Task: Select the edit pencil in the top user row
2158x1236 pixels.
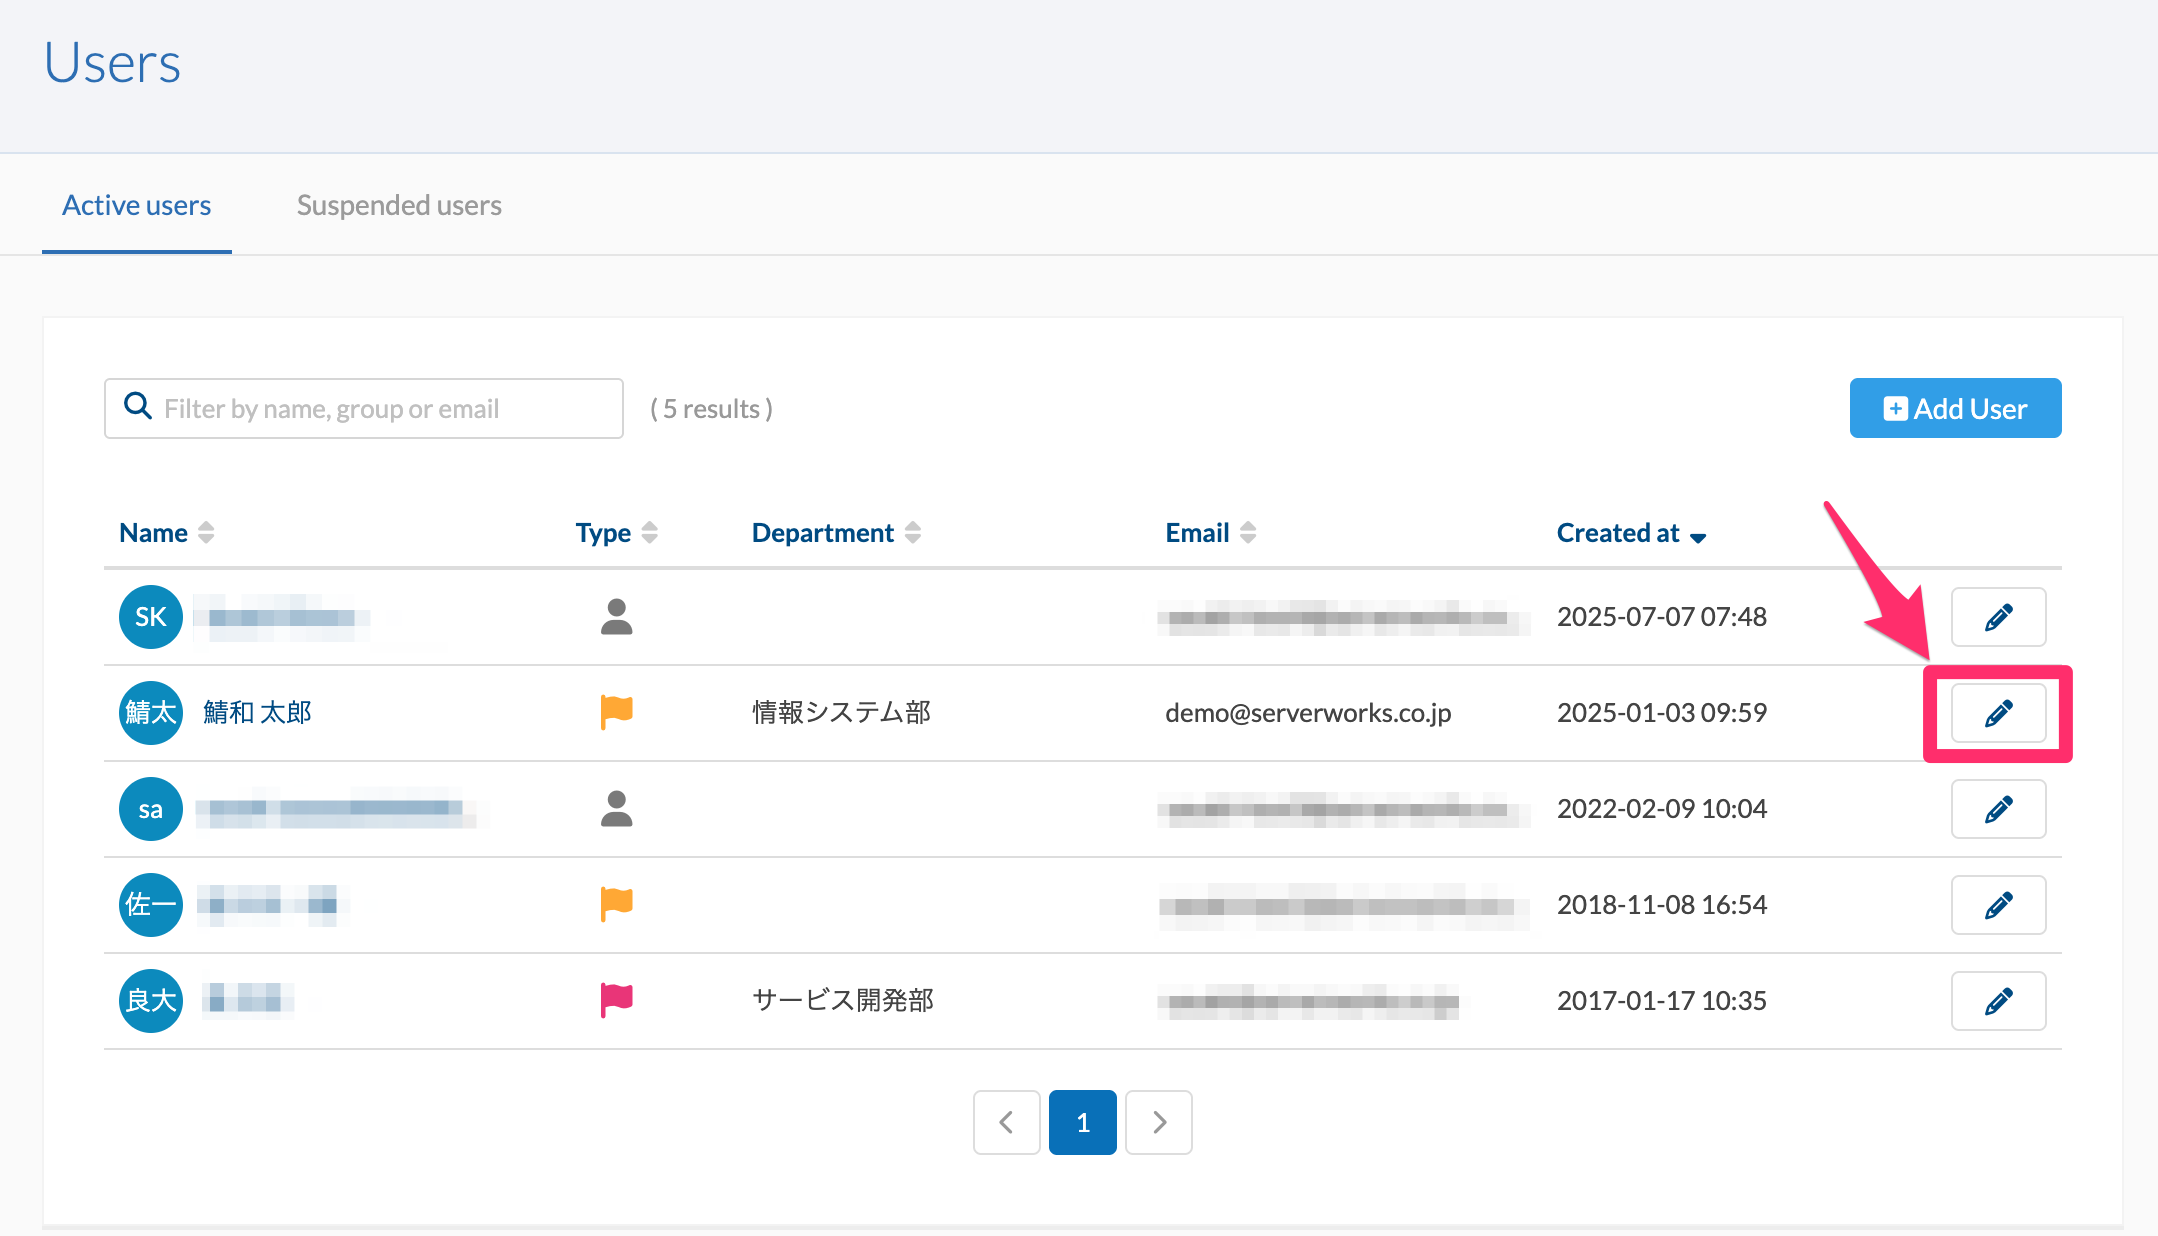Action: (1997, 616)
